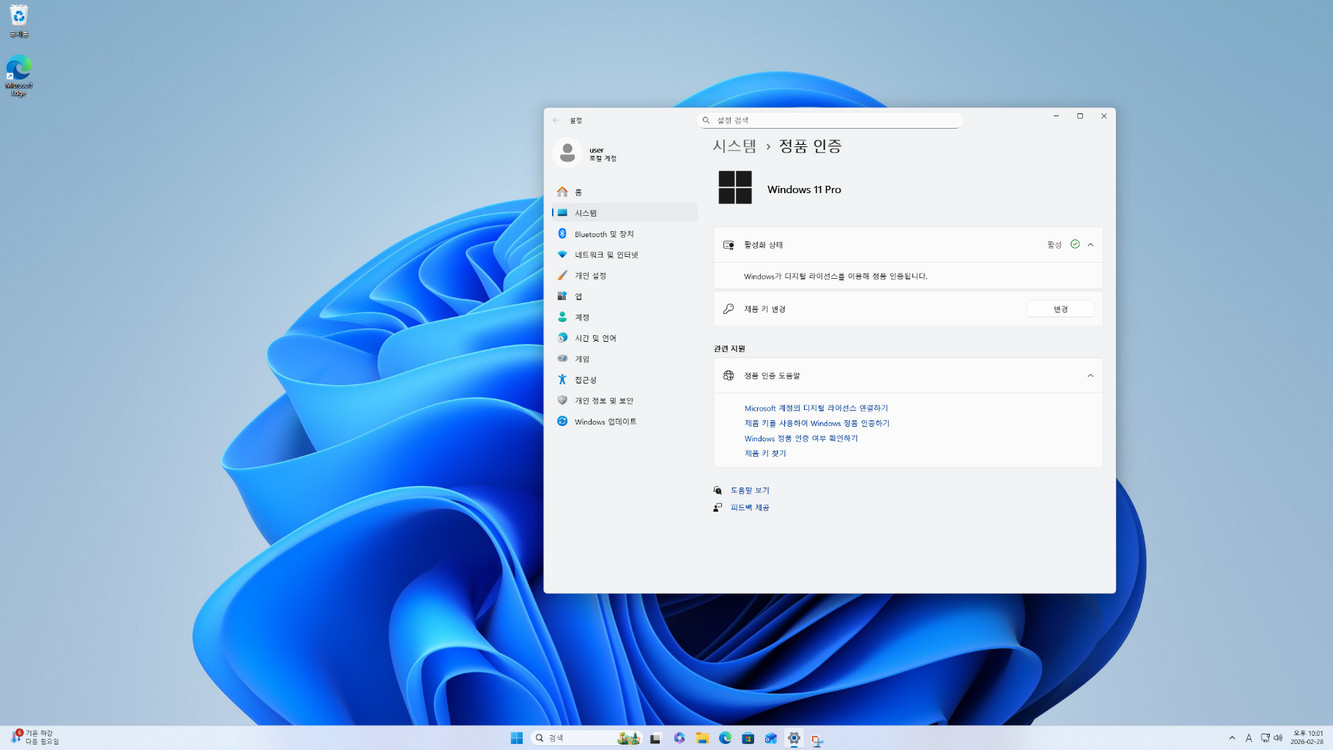Screen dimensions: 1333x750
Task: Navigate to 개인 정보 및 보안
Action: pyautogui.click(x=603, y=401)
